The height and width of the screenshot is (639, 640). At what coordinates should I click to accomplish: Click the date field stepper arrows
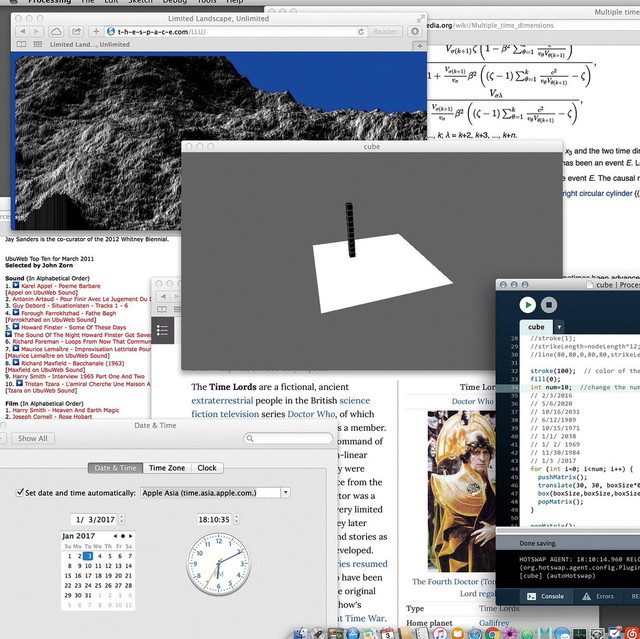point(123,519)
